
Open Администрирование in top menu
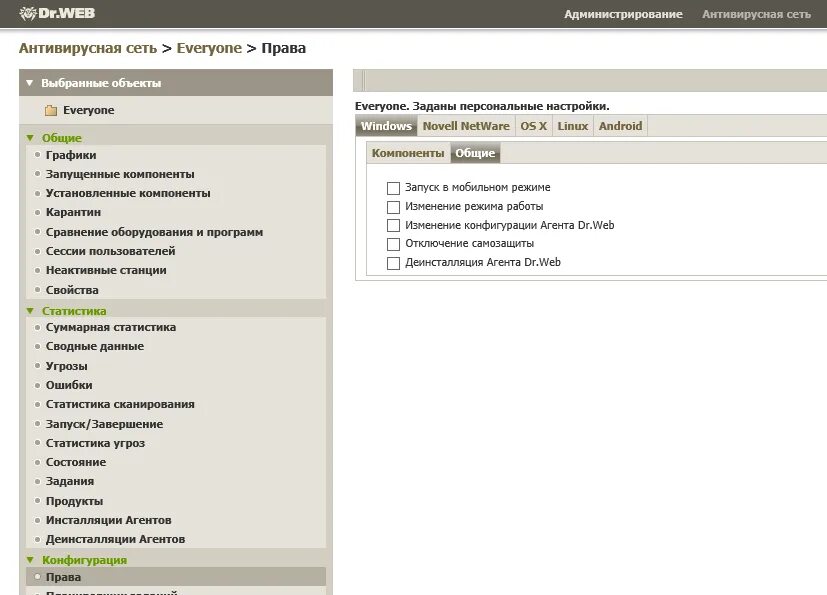[623, 14]
